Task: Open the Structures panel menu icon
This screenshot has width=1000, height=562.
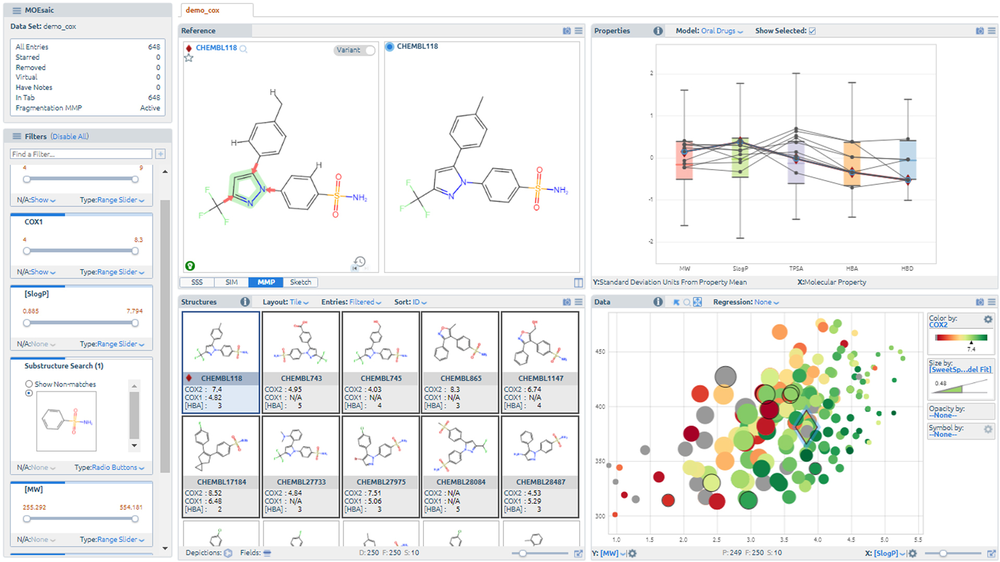Action: point(578,302)
